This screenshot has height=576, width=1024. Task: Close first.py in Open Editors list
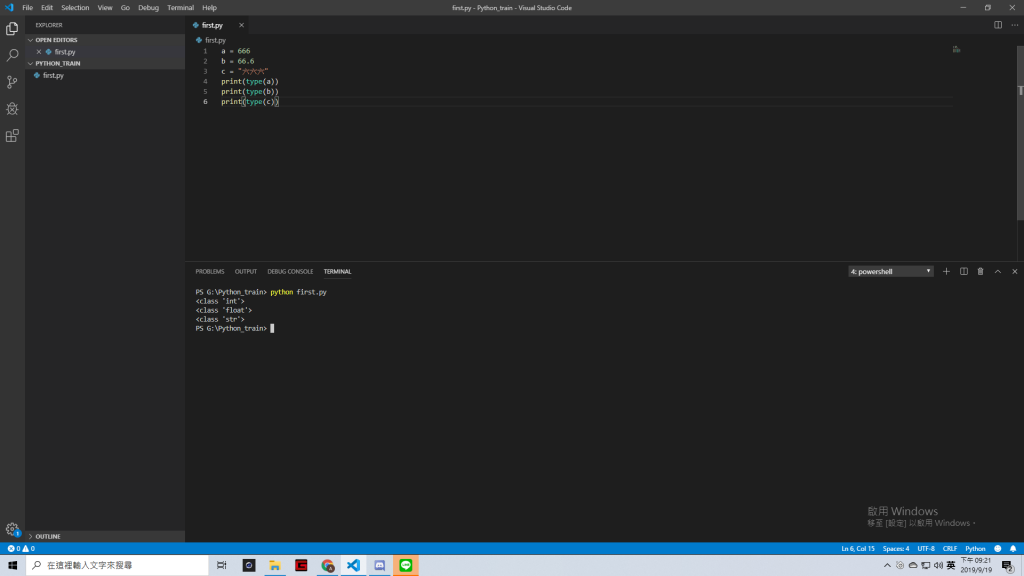[39, 52]
